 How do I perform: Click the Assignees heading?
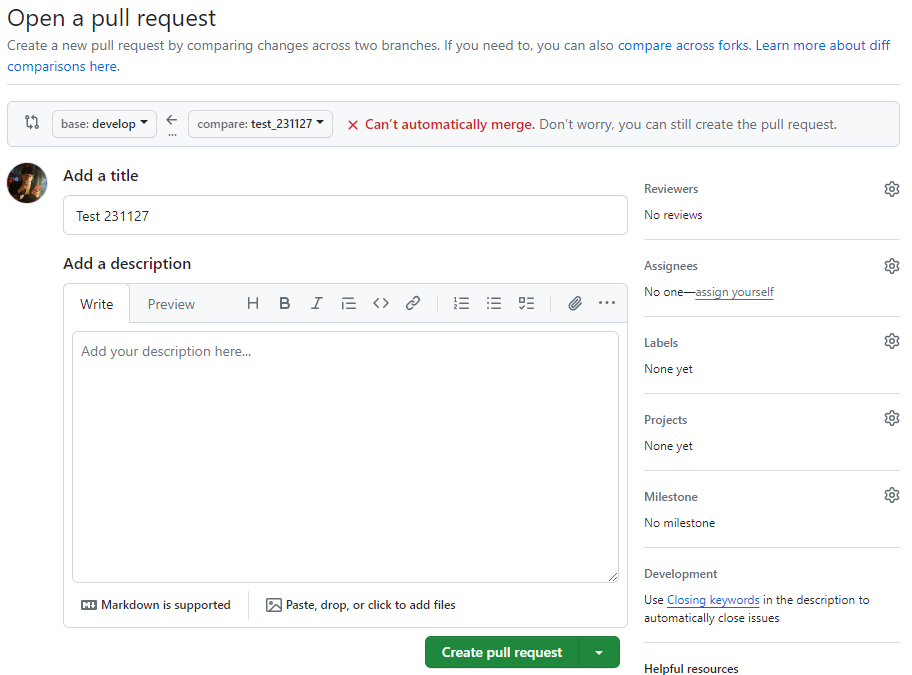pyautogui.click(x=671, y=266)
